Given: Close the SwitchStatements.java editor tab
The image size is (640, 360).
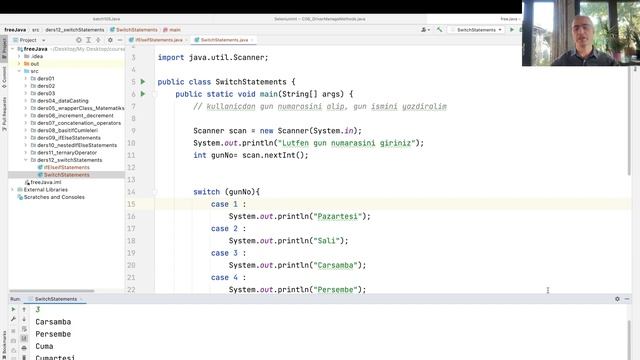Looking at the screenshot, I should click(252, 40).
